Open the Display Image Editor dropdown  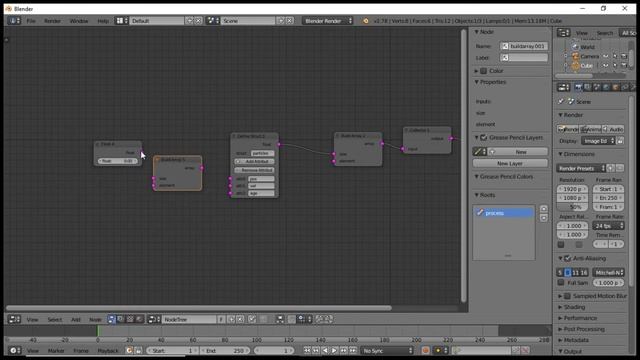[598, 141]
